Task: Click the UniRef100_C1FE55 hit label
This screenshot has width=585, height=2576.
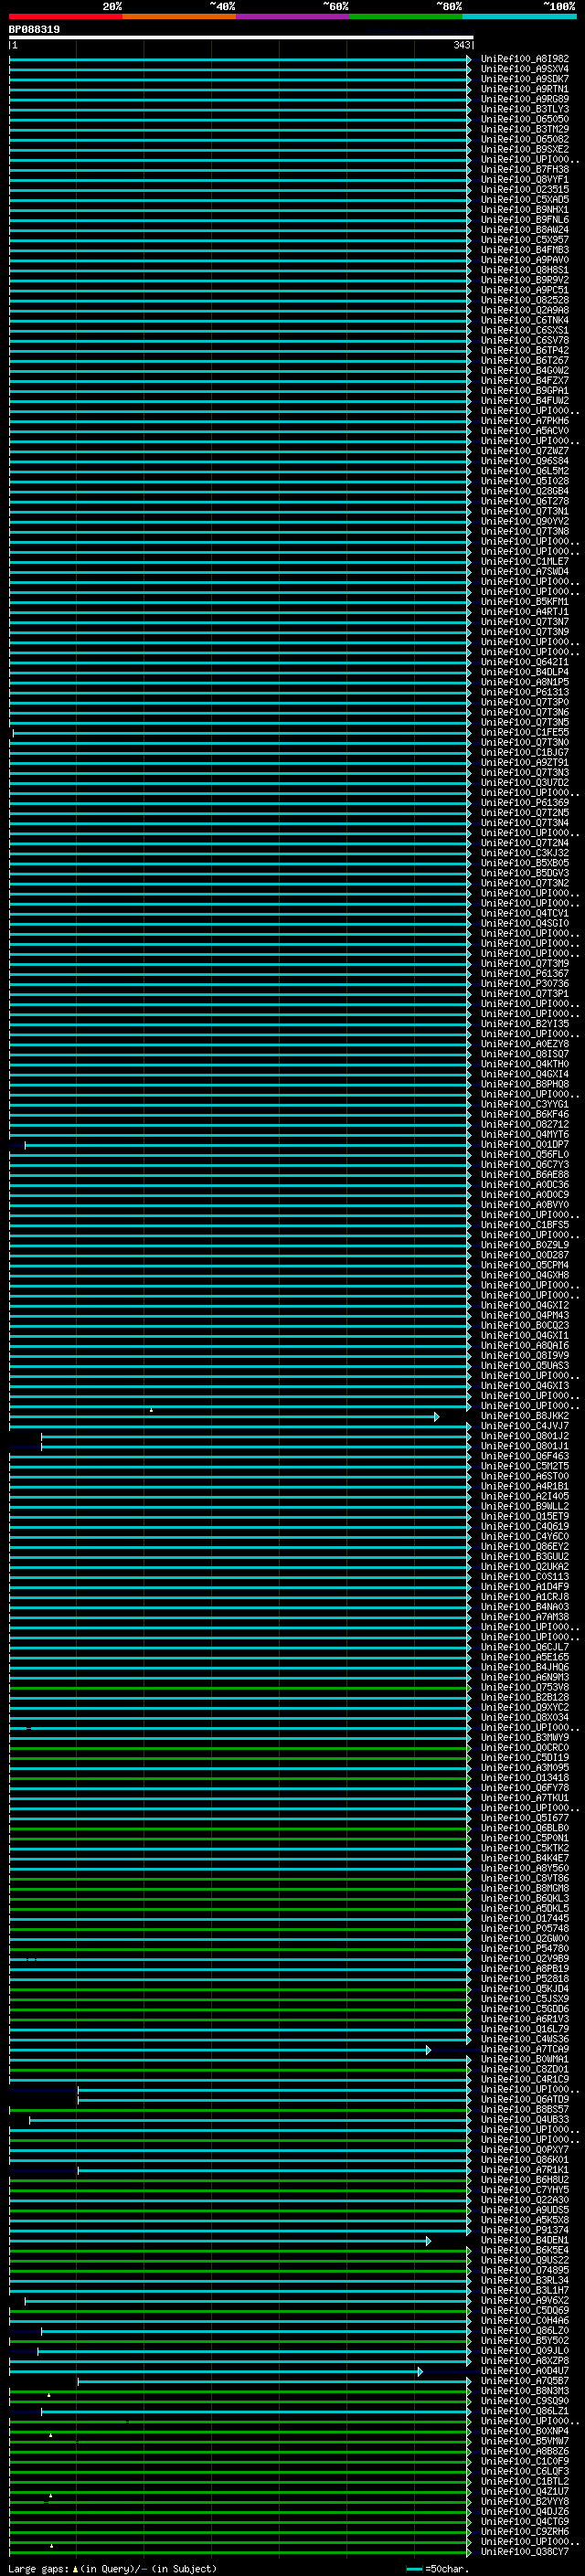Action: (x=524, y=732)
